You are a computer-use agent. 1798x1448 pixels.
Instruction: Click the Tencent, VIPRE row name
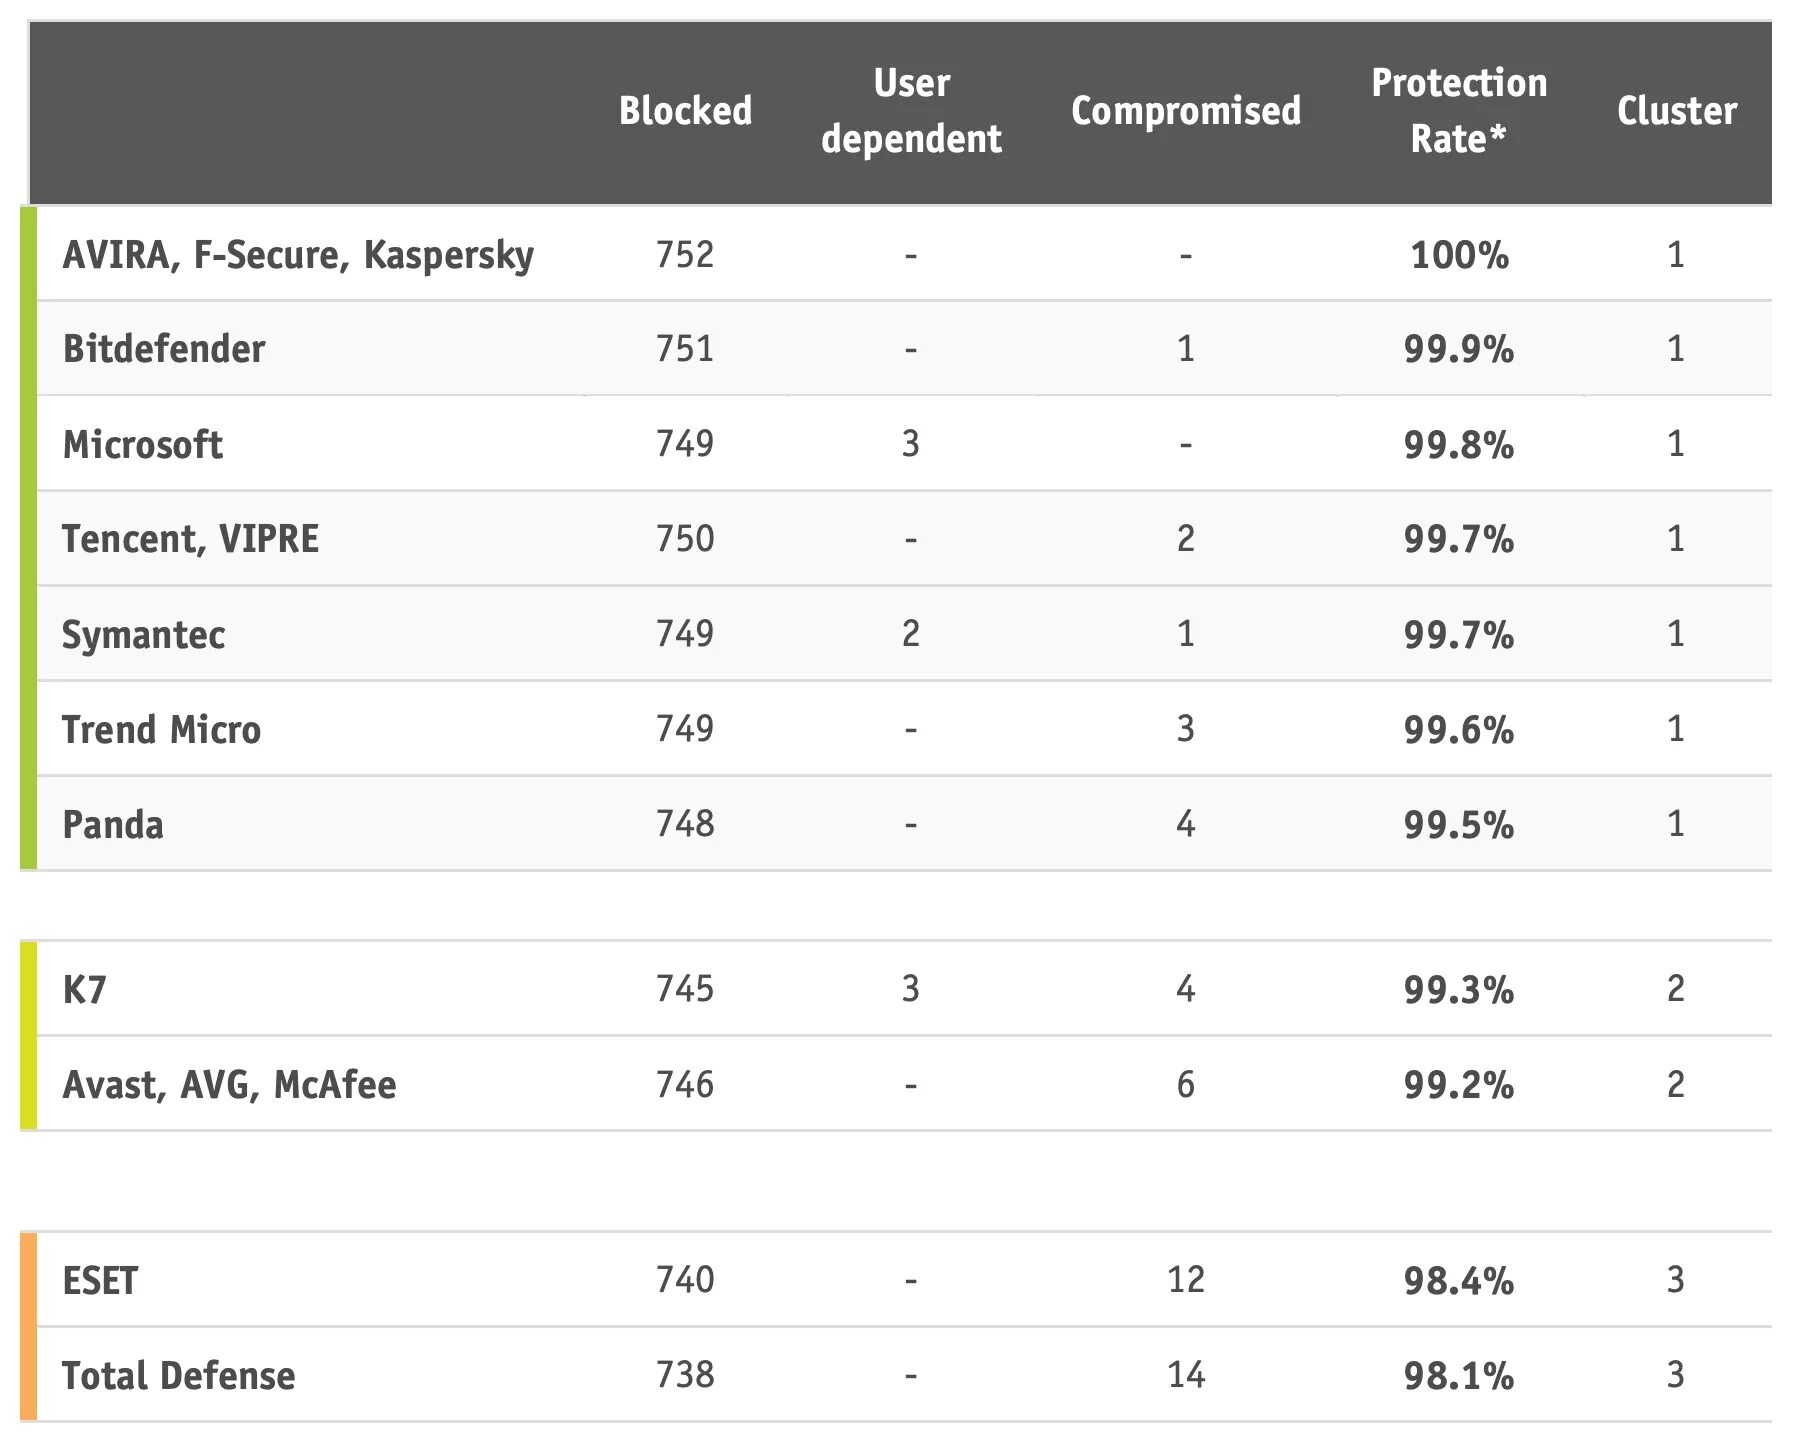click(x=190, y=539)
